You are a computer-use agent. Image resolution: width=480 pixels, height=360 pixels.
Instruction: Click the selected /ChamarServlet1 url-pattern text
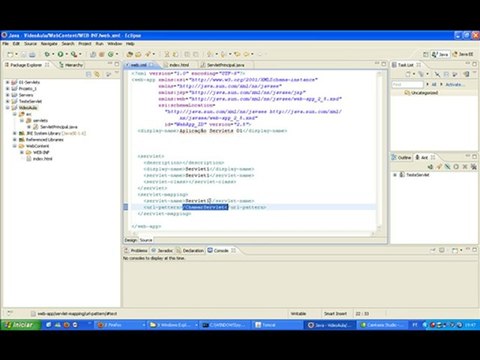click(x=205, y=207)
